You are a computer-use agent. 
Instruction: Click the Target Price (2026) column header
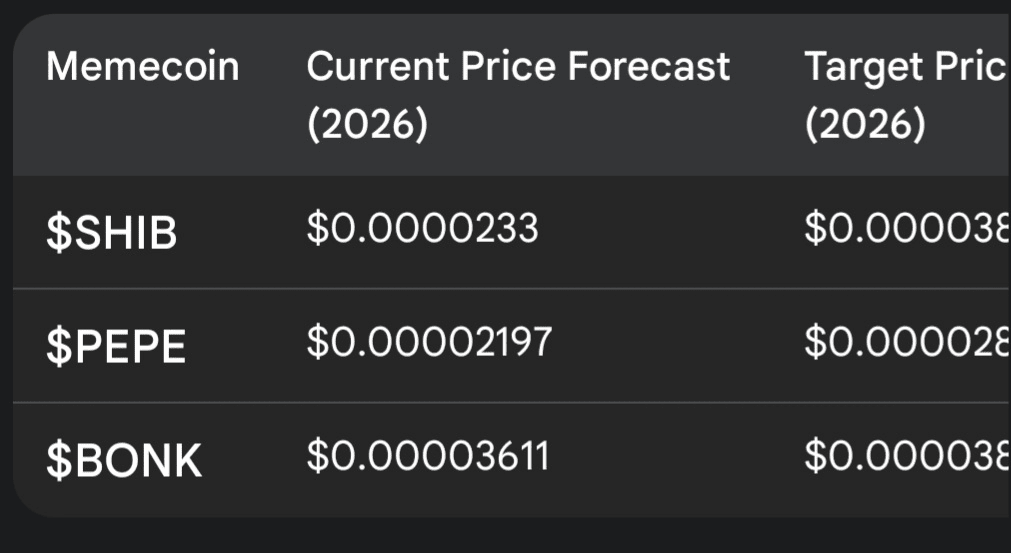point(906,95)
